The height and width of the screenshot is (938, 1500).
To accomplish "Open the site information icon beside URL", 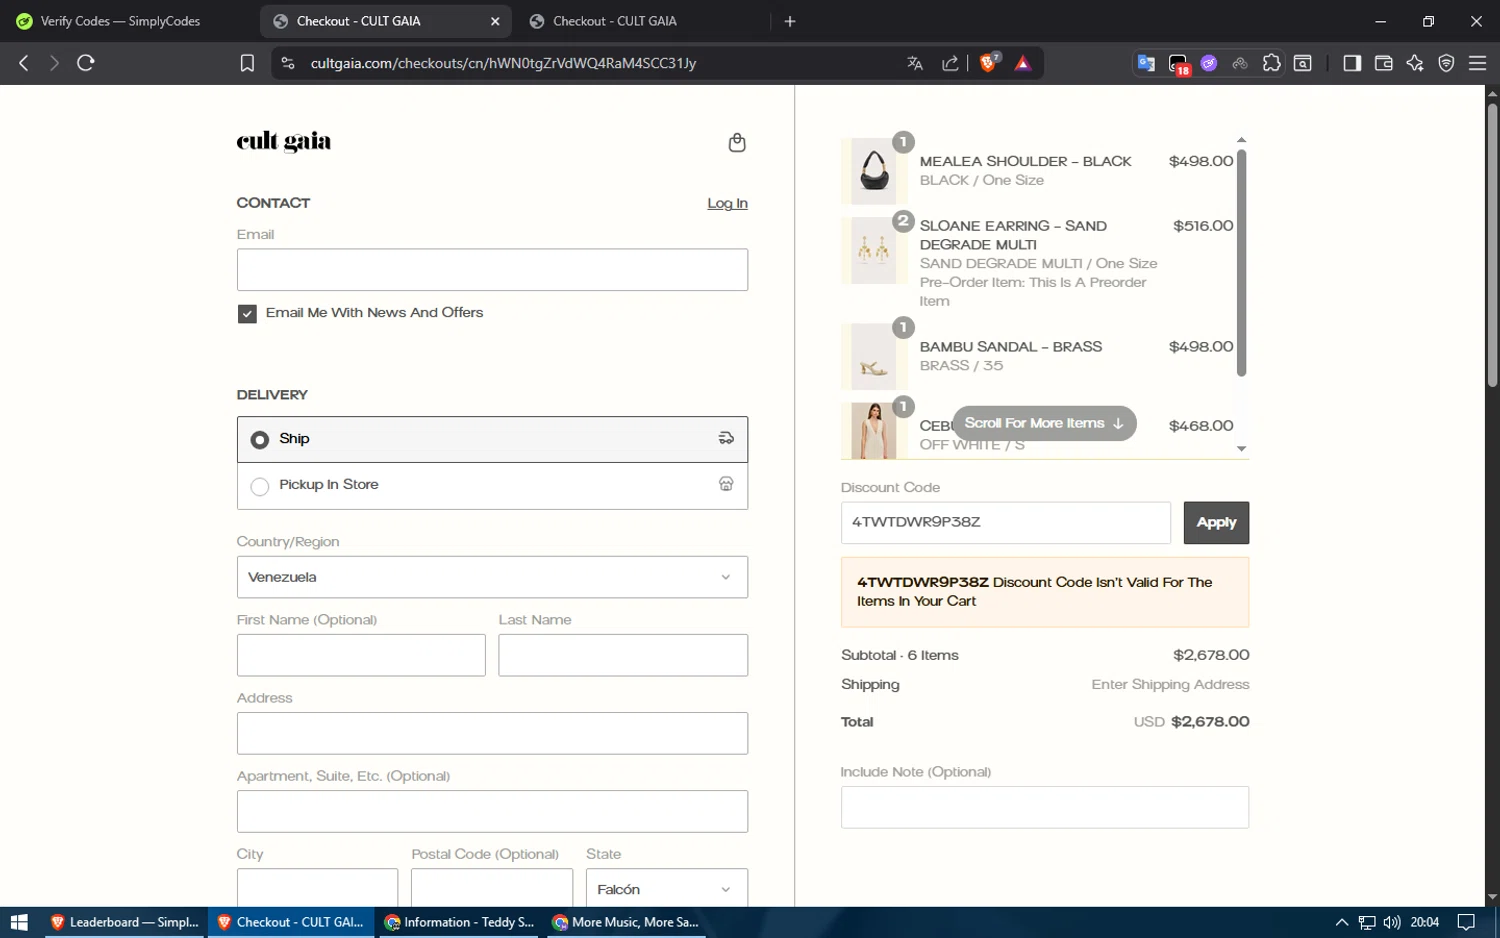I will pos(288,63).
